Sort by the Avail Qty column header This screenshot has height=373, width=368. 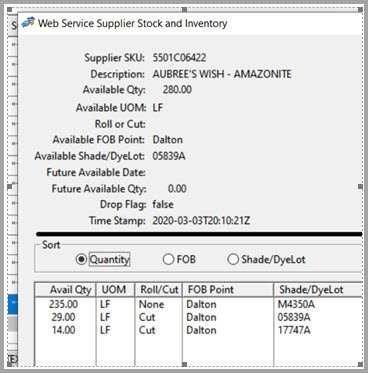point(66,289)
